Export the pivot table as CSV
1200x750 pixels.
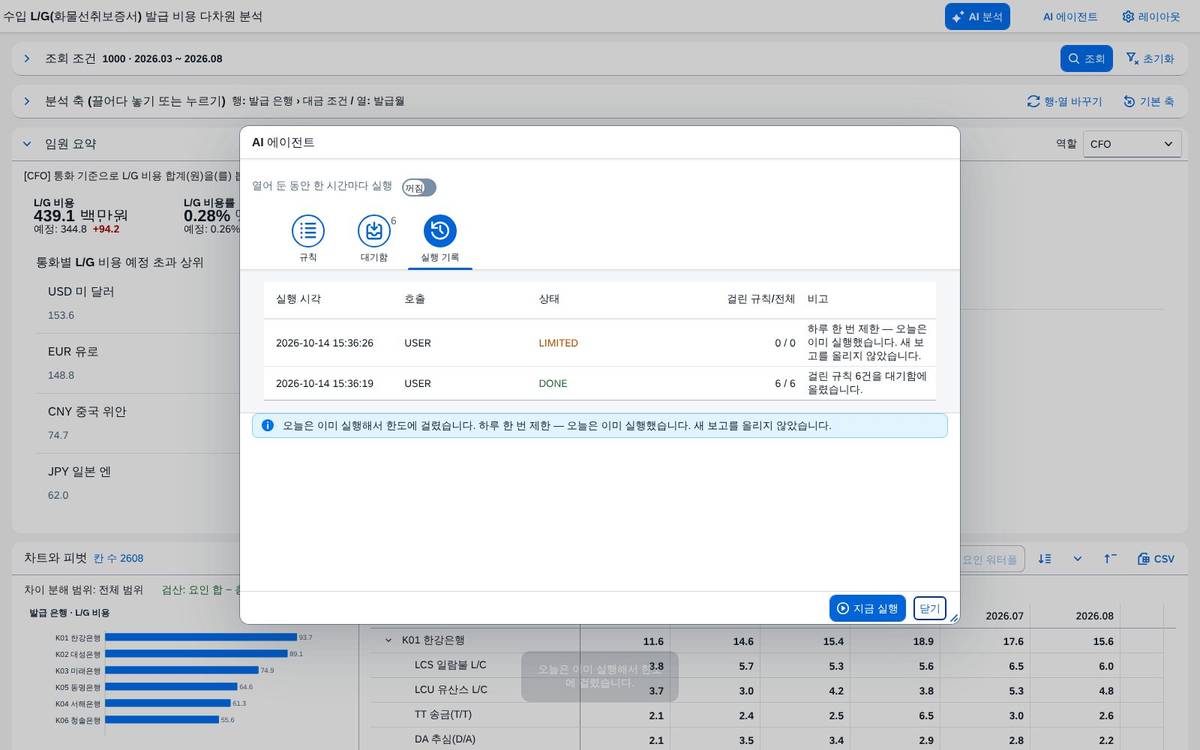pyautogui.click(x=1156, y=559)
